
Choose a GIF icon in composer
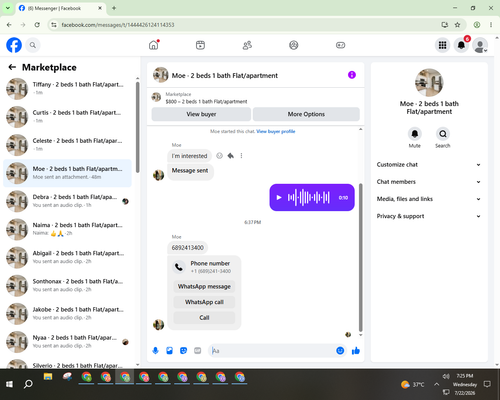[198, 351]
